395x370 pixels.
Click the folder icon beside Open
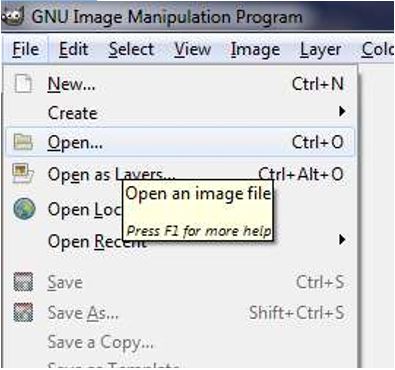pos(23,142)
